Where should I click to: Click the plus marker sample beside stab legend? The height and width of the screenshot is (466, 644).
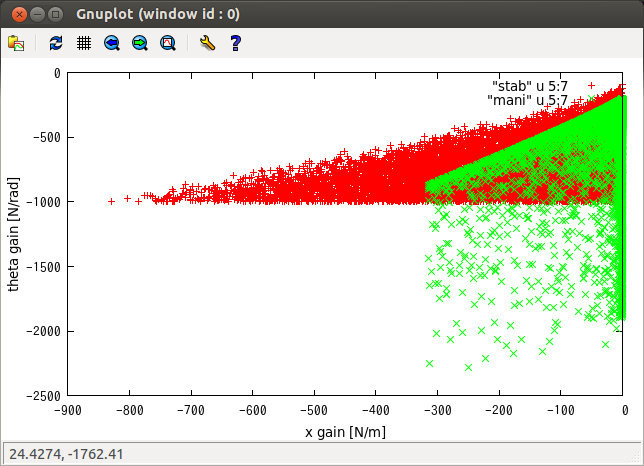pos(592,86)
